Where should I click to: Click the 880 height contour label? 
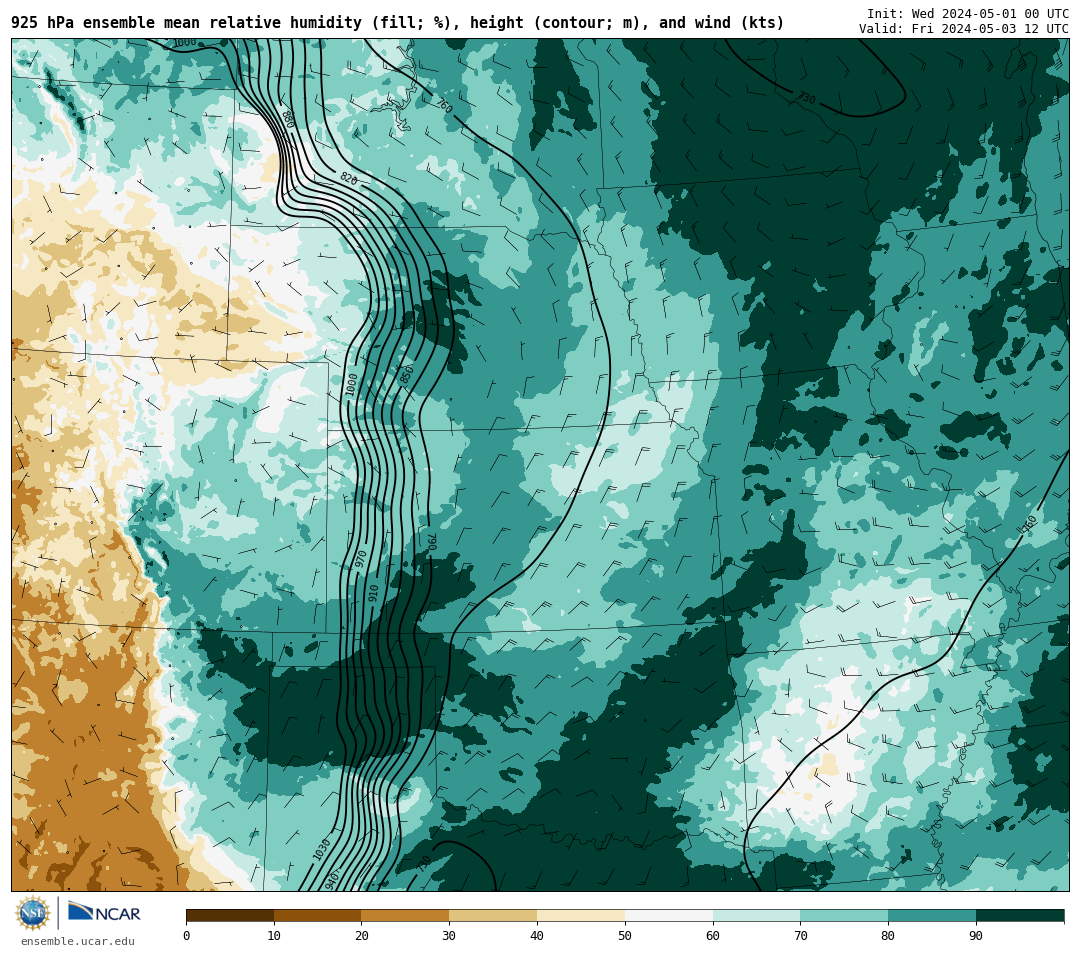[x=289, y=119]
